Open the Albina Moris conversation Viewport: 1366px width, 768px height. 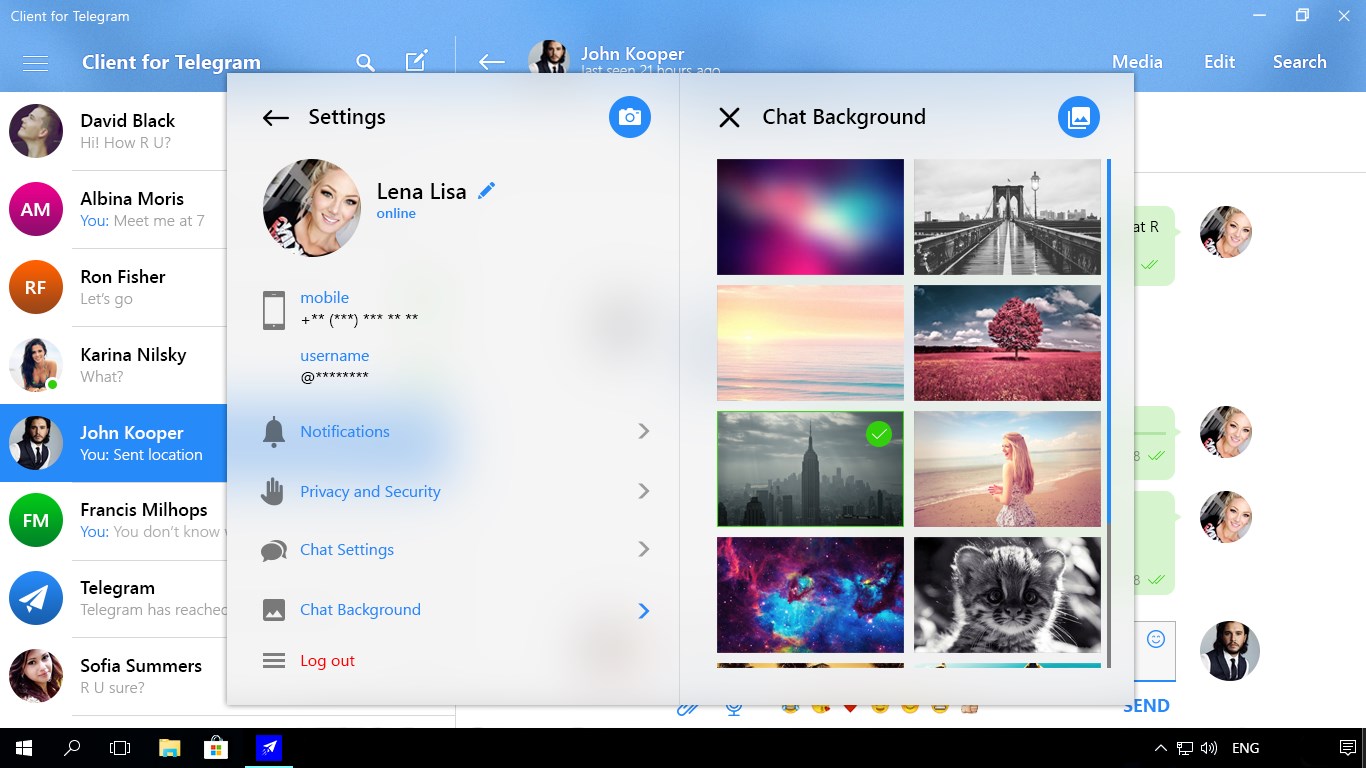pyautogui.click(x=114, y=209)
